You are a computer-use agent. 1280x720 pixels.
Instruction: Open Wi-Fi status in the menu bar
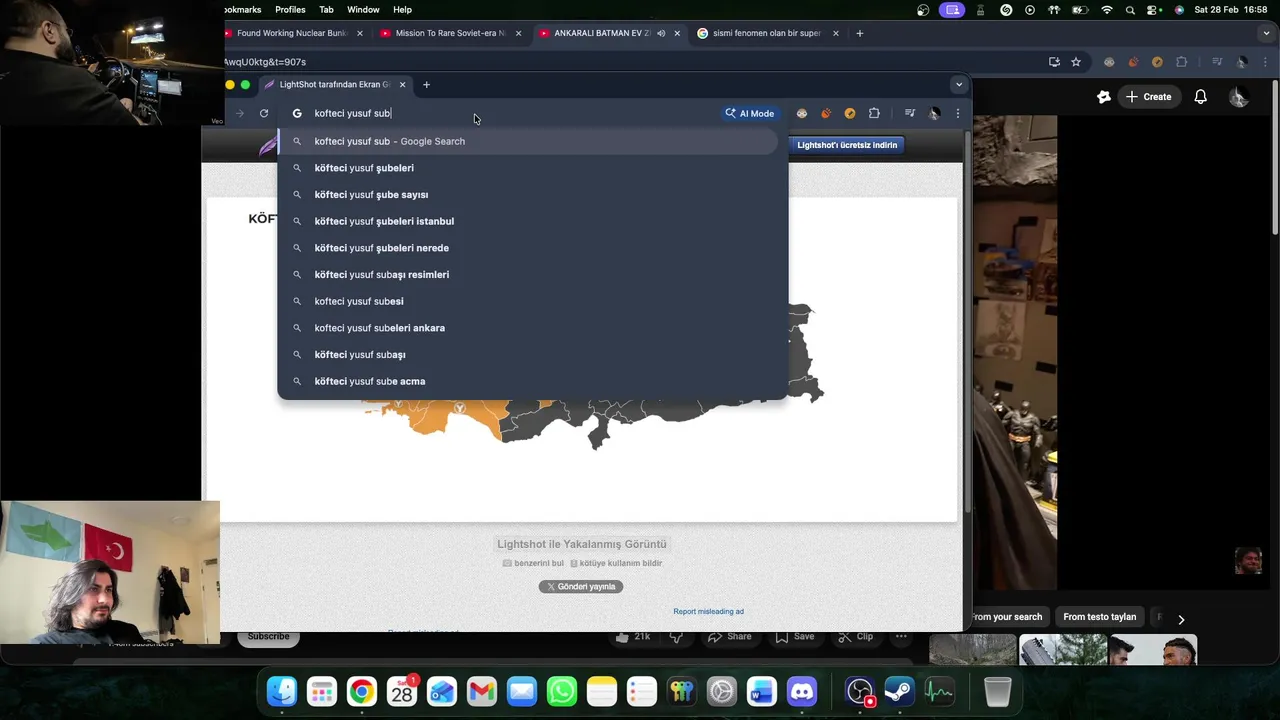[x=1106, y=9]
